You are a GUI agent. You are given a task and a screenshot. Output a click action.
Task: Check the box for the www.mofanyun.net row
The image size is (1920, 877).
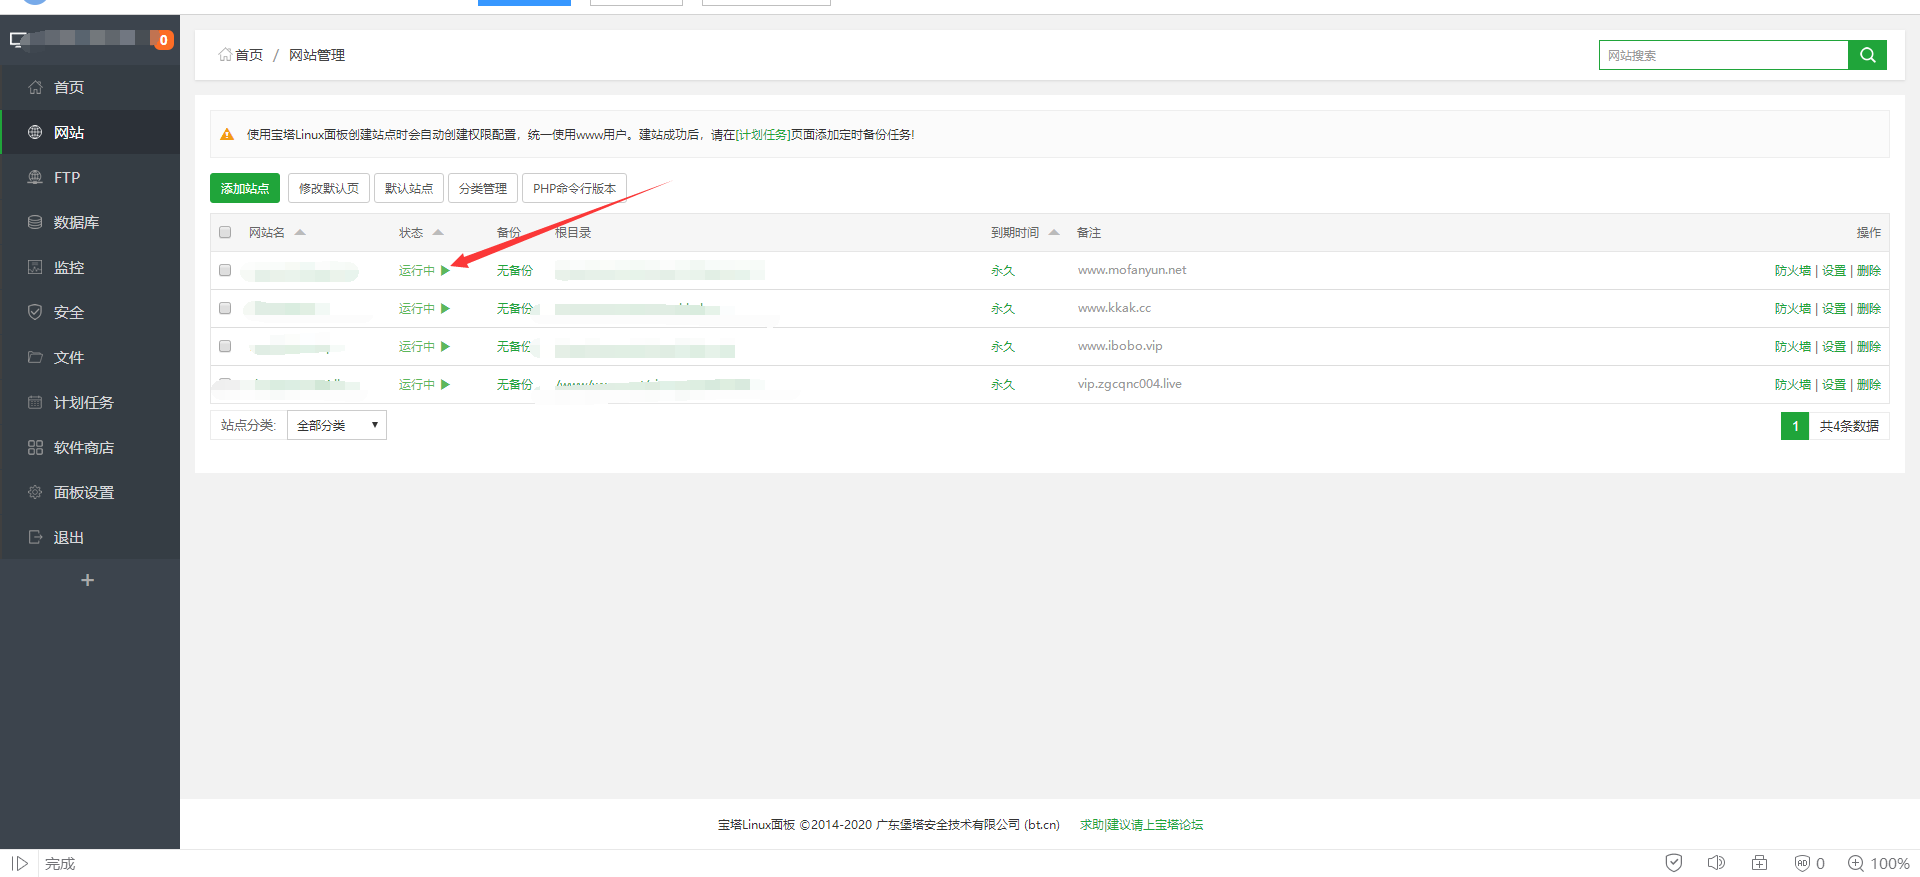(x=225, y=271)
